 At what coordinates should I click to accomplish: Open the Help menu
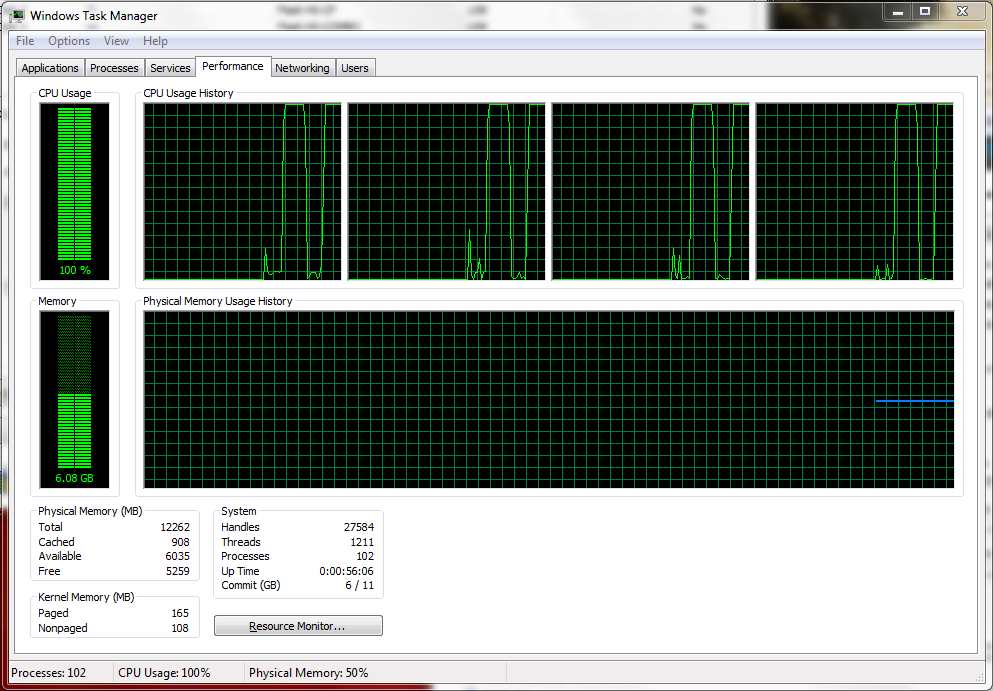pos(155,41)
